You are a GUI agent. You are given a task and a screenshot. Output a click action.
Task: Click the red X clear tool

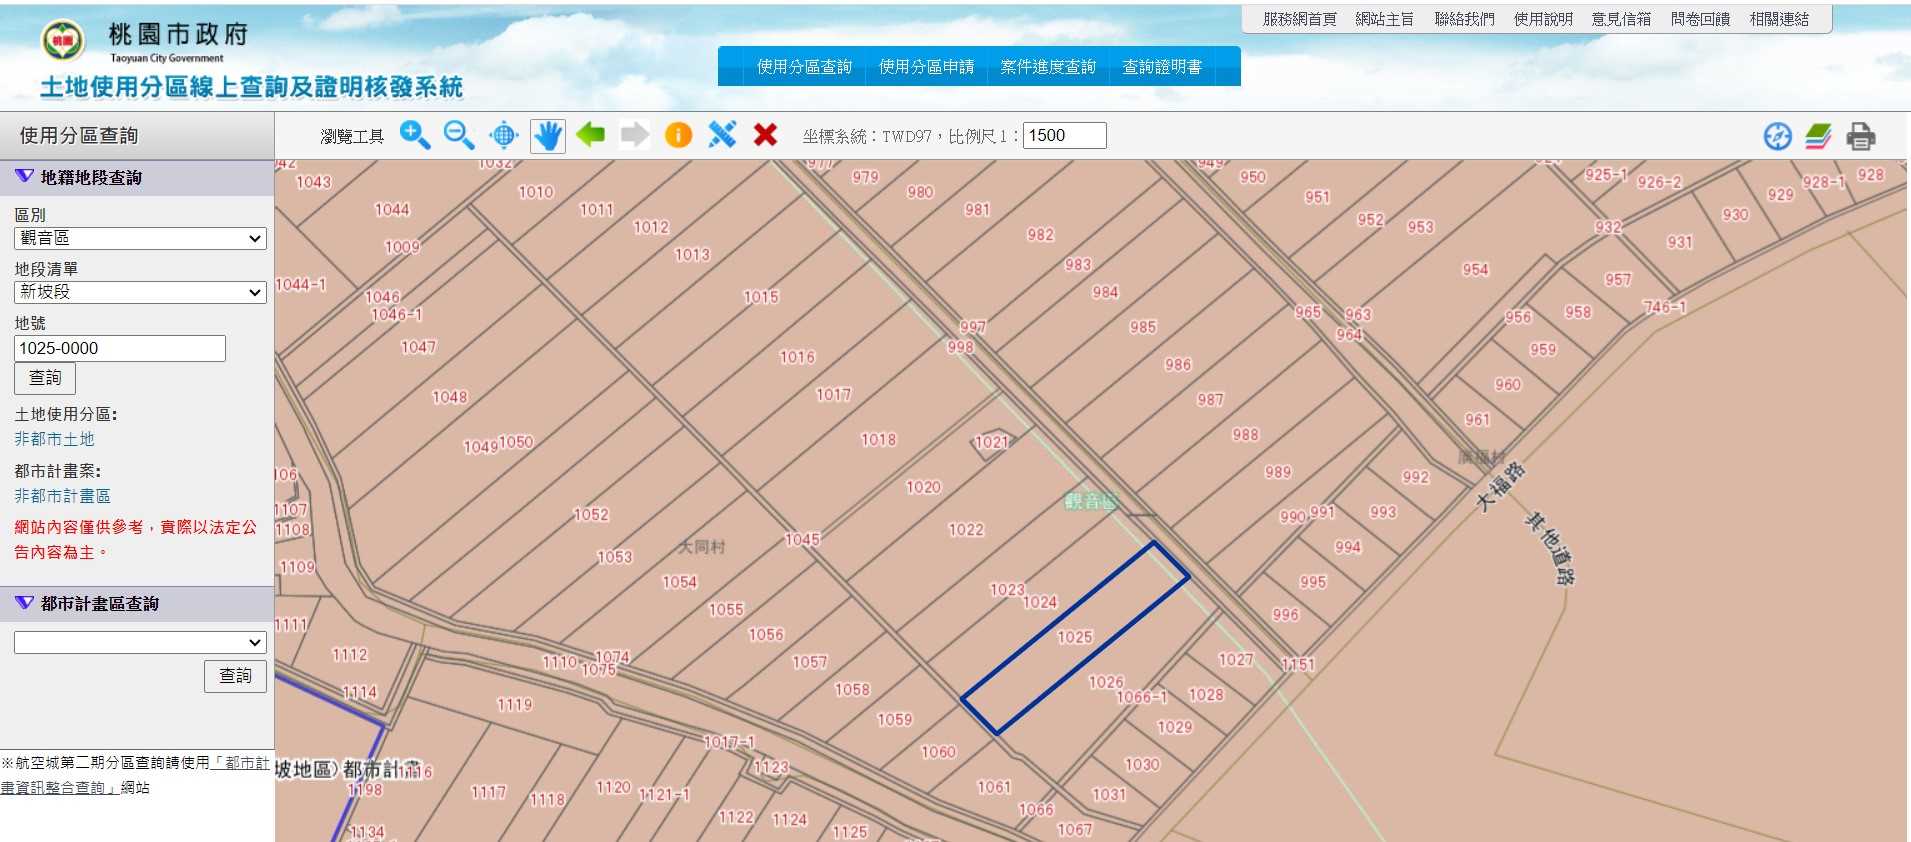765,135
